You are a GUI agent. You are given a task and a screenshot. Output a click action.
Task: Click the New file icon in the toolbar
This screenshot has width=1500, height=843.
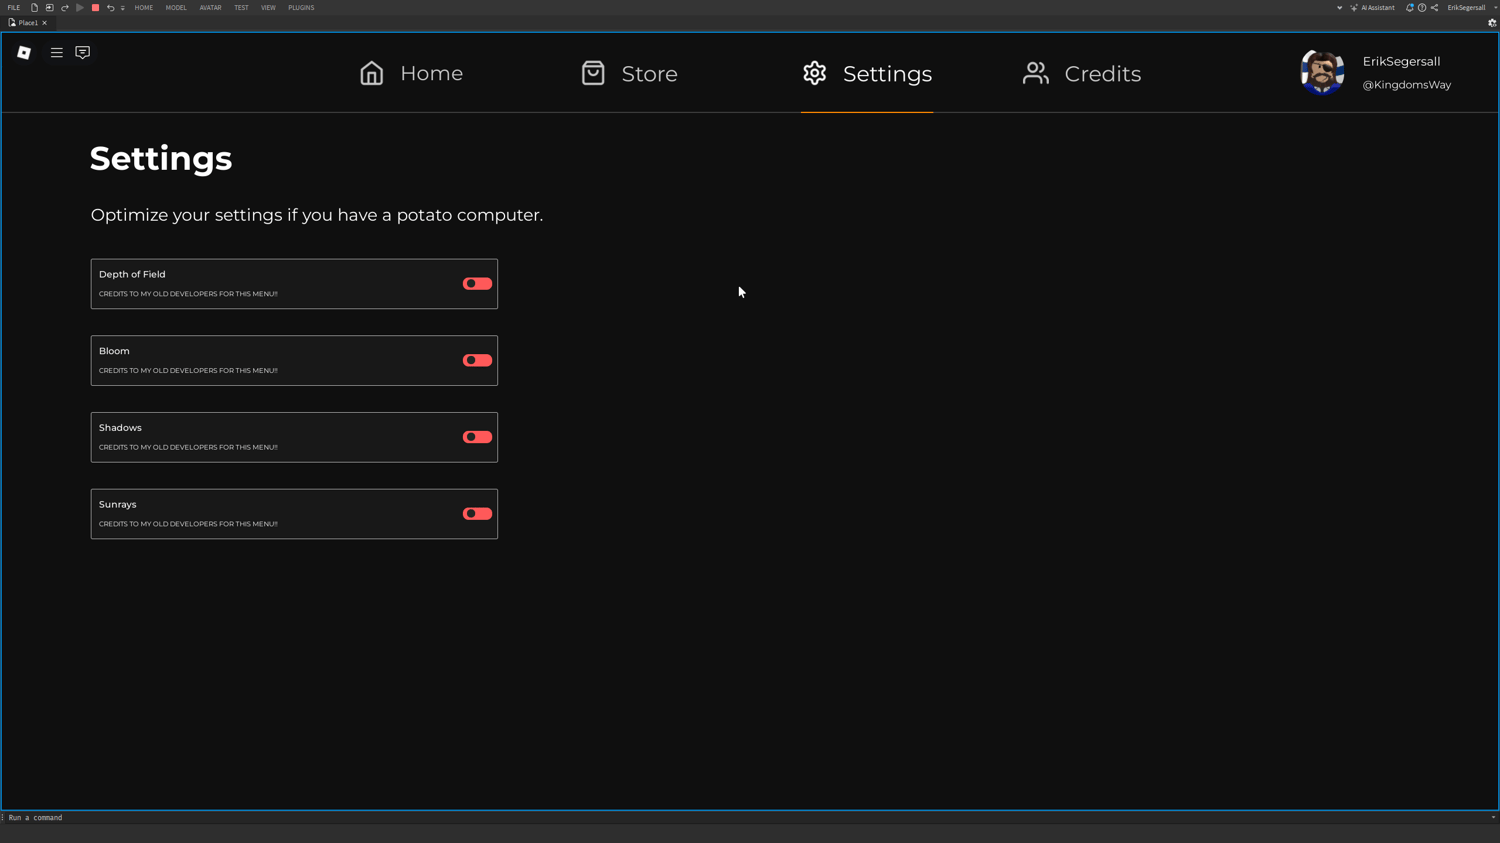click(34, 8)
